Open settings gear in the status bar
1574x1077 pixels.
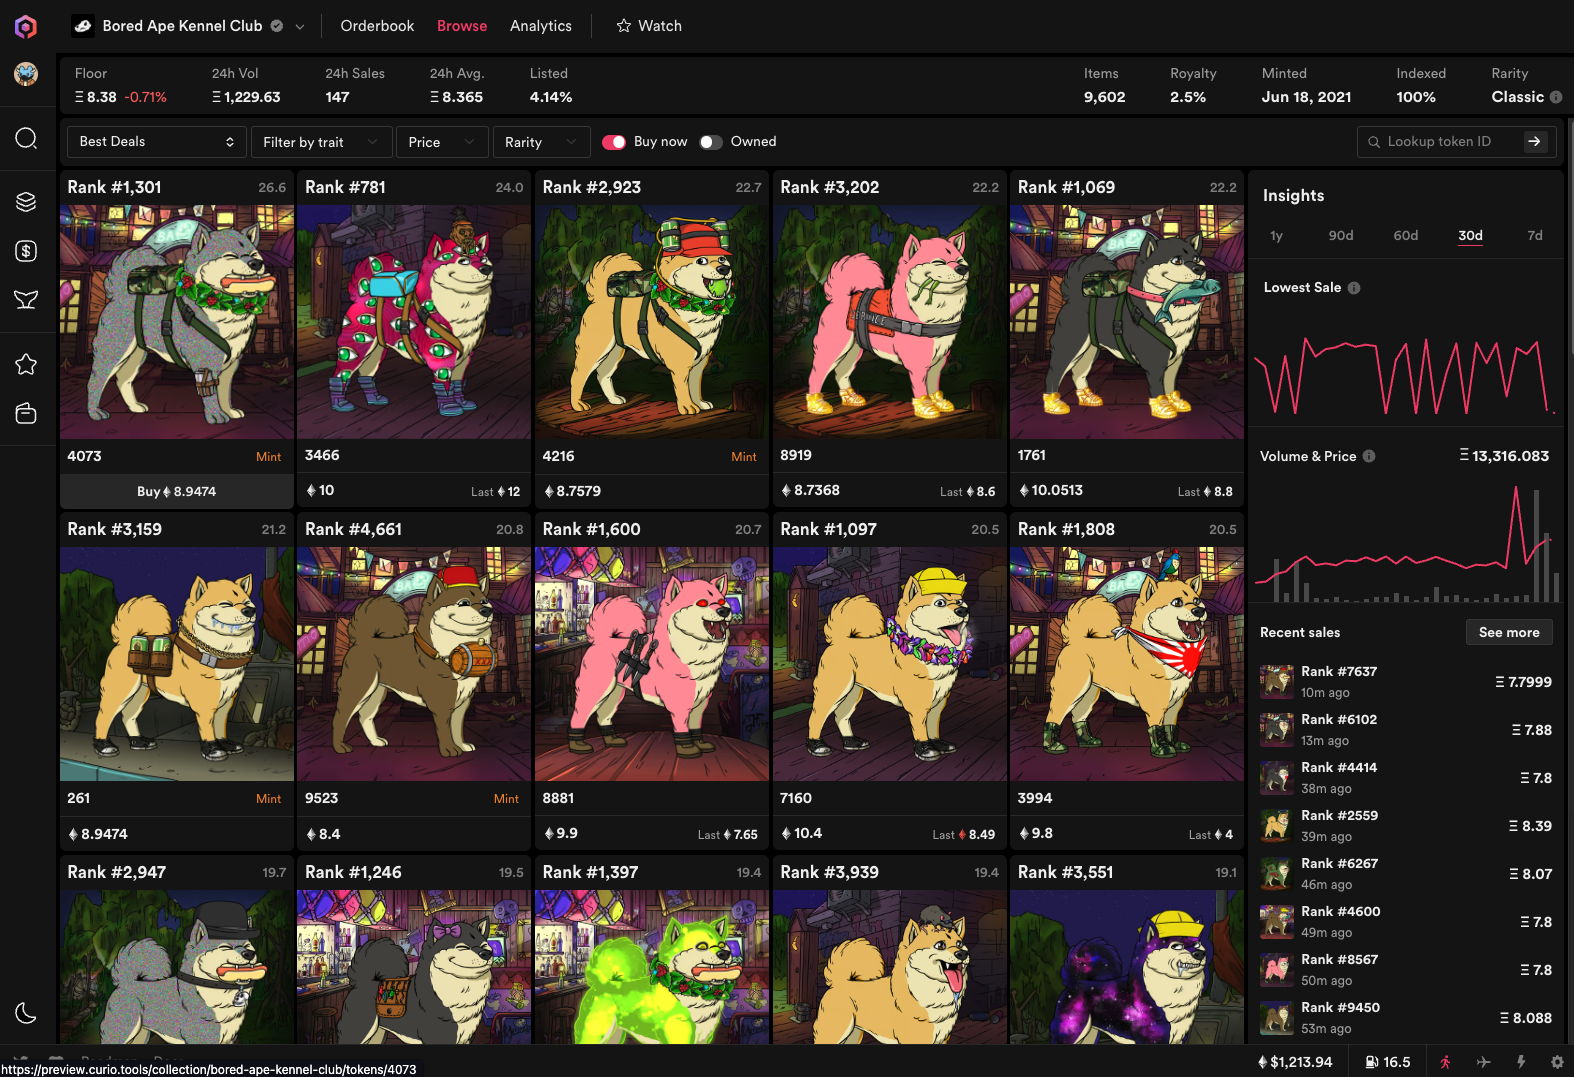click(1557, 1062)
